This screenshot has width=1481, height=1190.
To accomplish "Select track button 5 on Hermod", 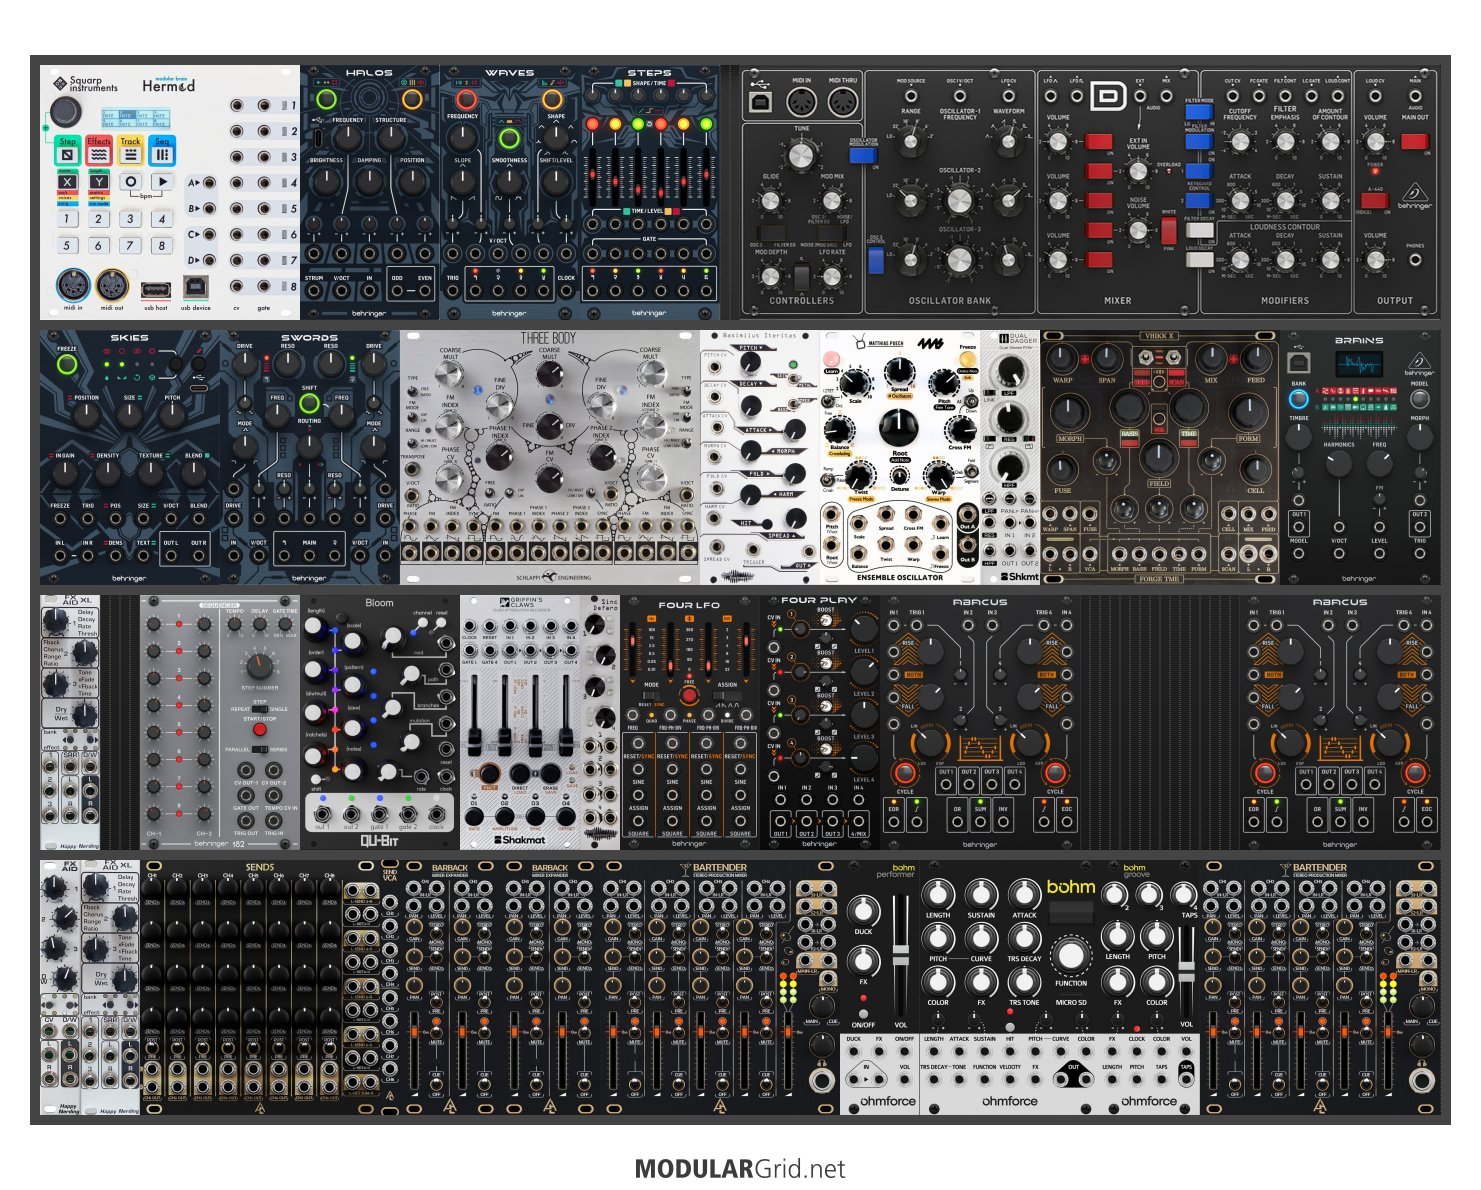I will coord(67,245).
